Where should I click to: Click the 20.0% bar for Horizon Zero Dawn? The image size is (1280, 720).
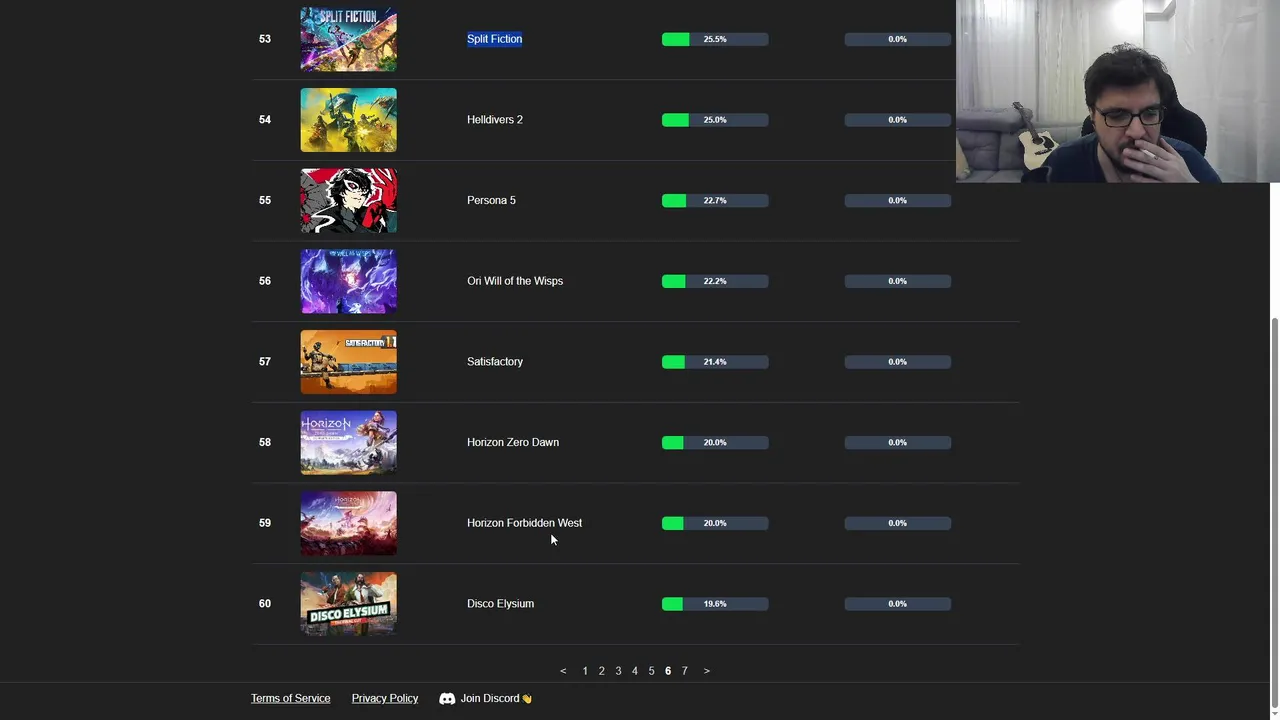715,442
